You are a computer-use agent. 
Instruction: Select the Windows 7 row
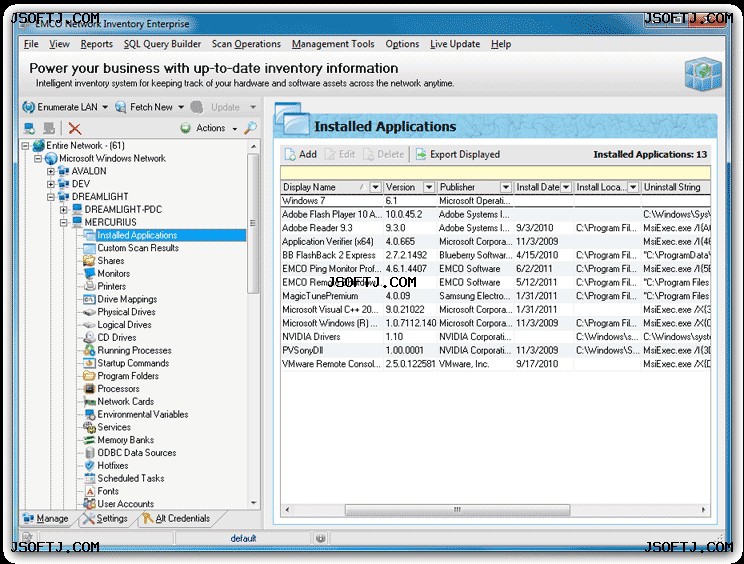(x=495, y=201)
